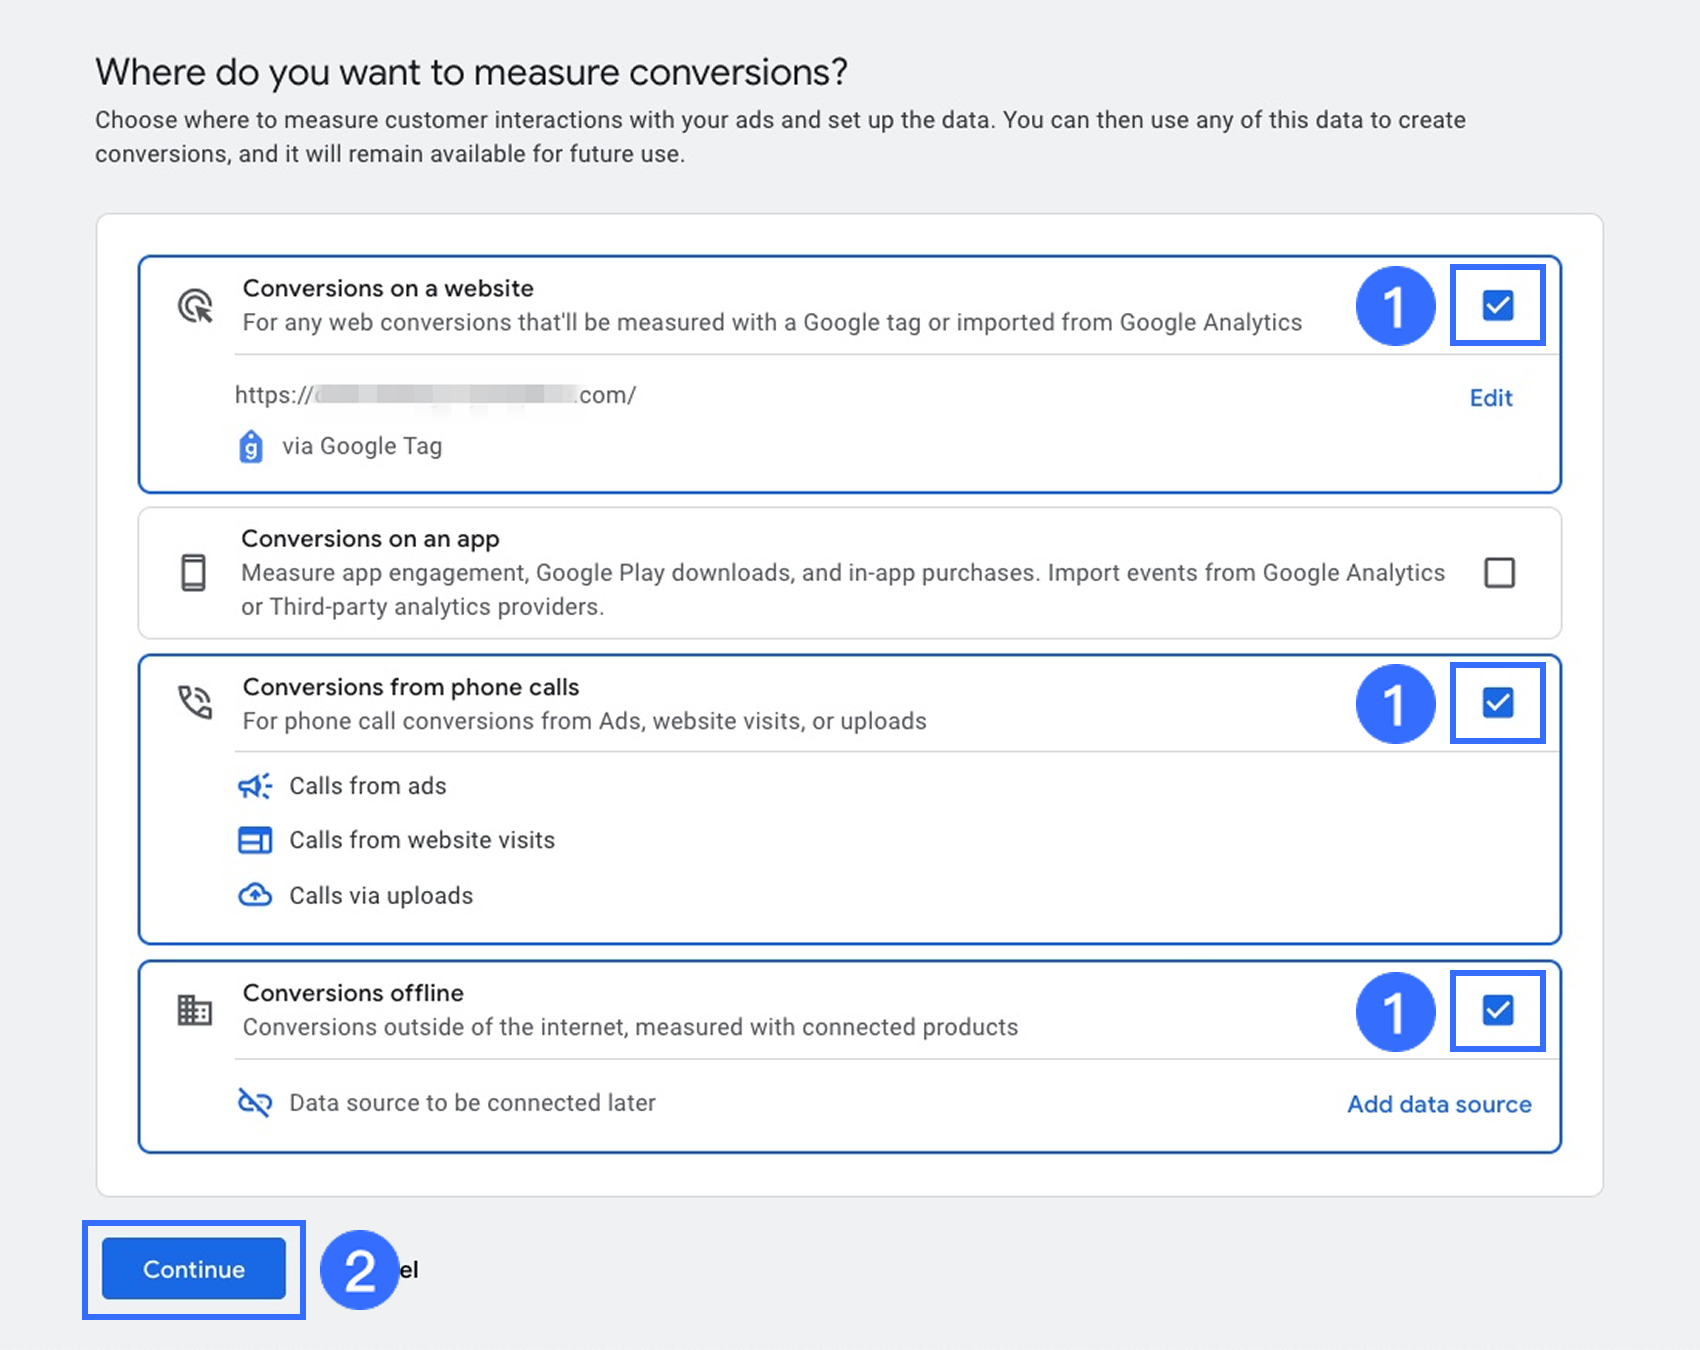Click the website conversions cursor icon

(x=195, y=306)
